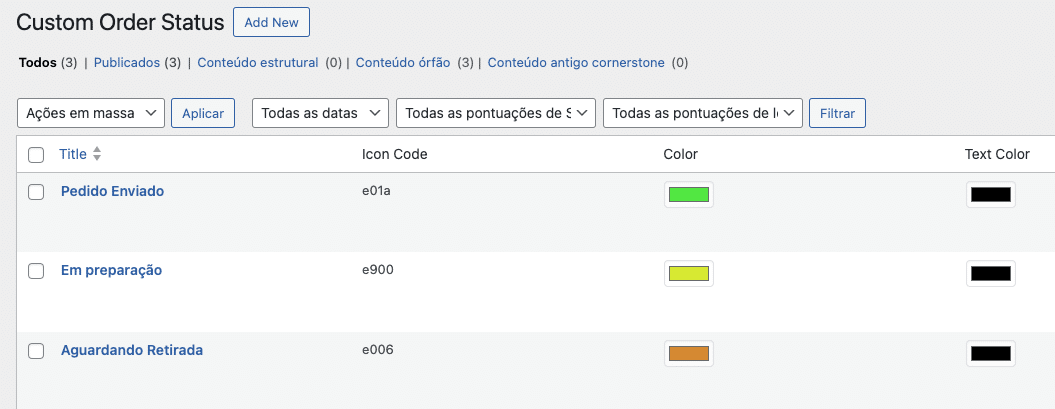Select the yellow color swatch for Em preparação
Screen dimensions: 1055x409
(x=688, y=273)
